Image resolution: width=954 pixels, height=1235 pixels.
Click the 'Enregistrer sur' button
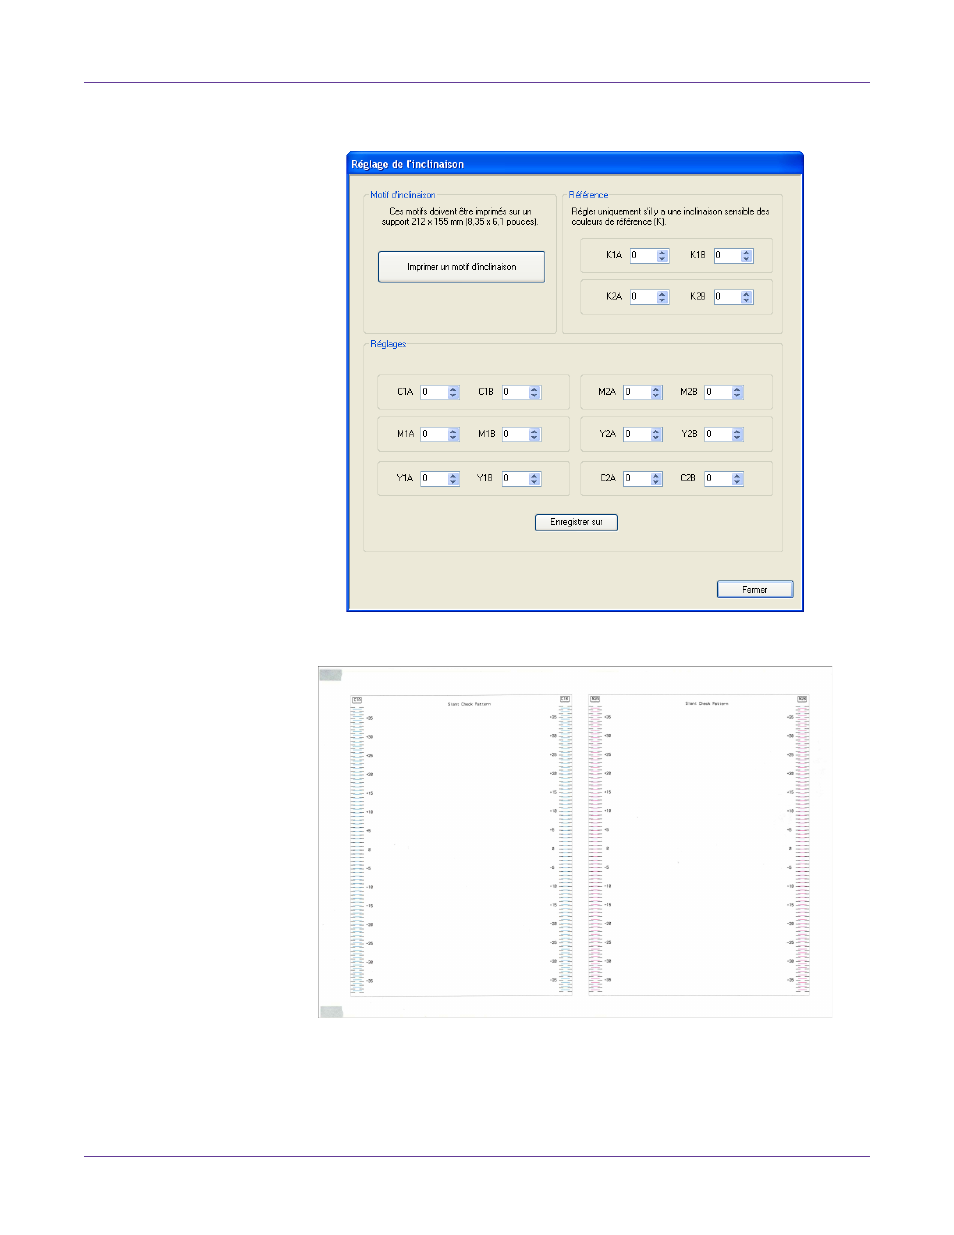(x=576, y=522)
